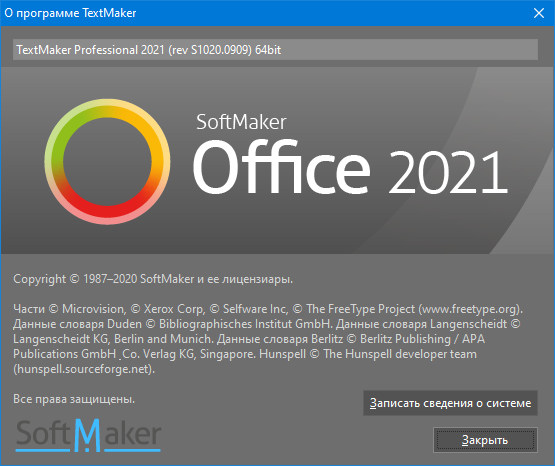555x466 pixels.
Task: Click the www.freetype.org text
Action: pyautogui.click(x=469, y=309)
